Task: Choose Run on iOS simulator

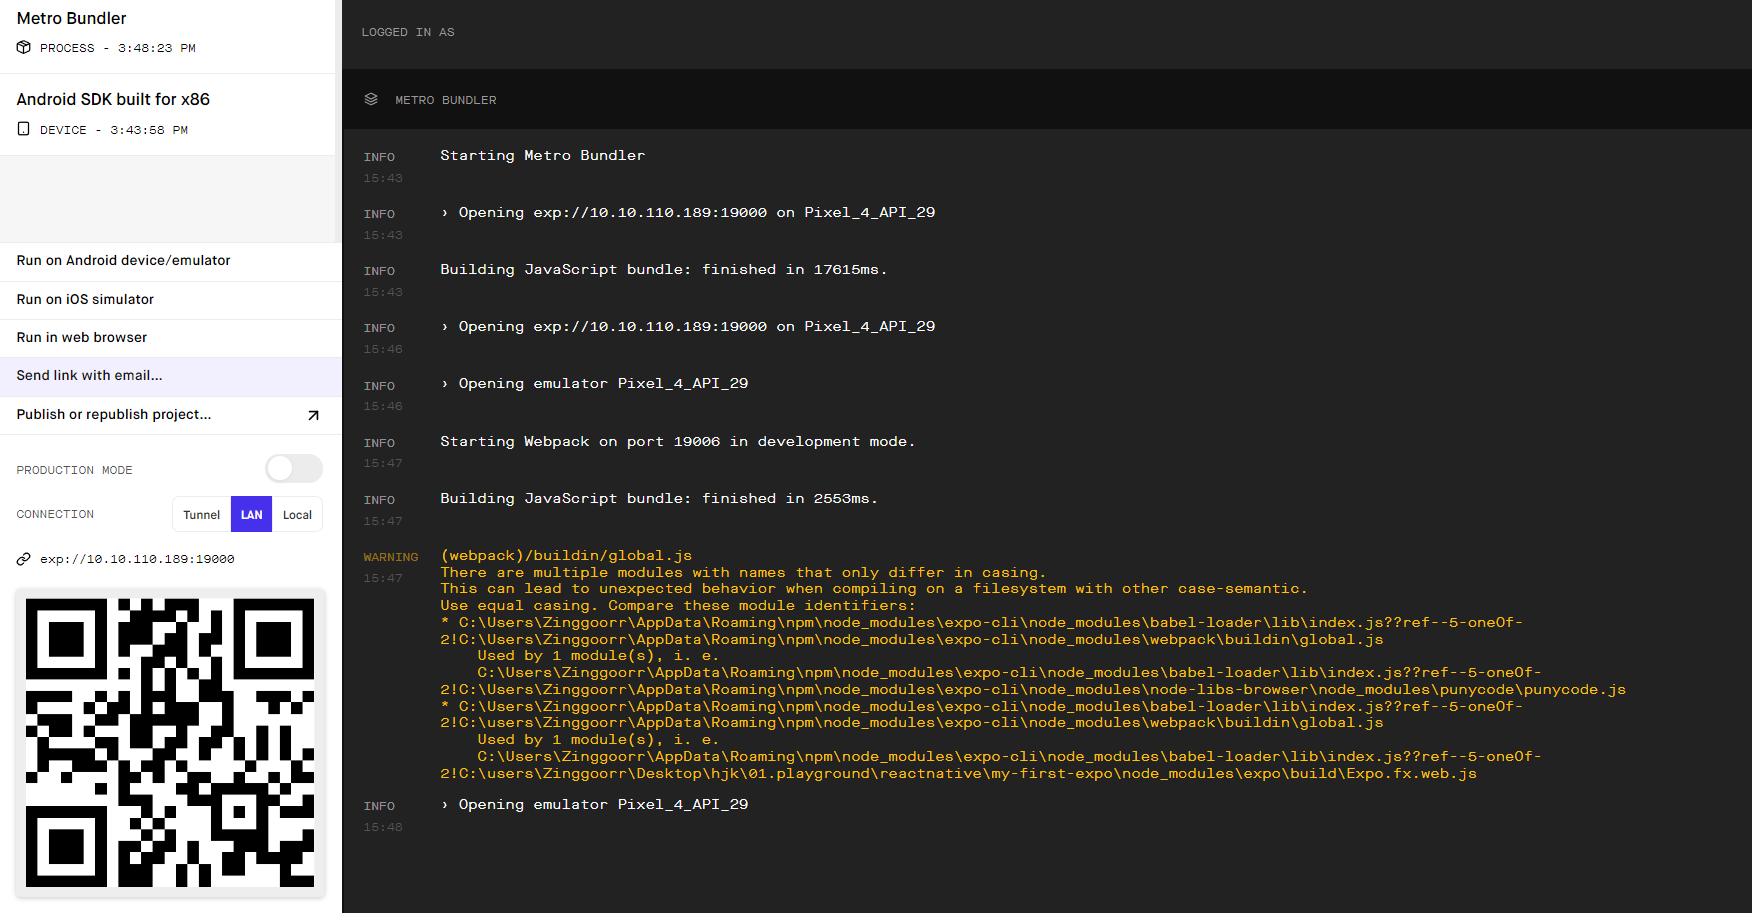Action: click(171, 300)
